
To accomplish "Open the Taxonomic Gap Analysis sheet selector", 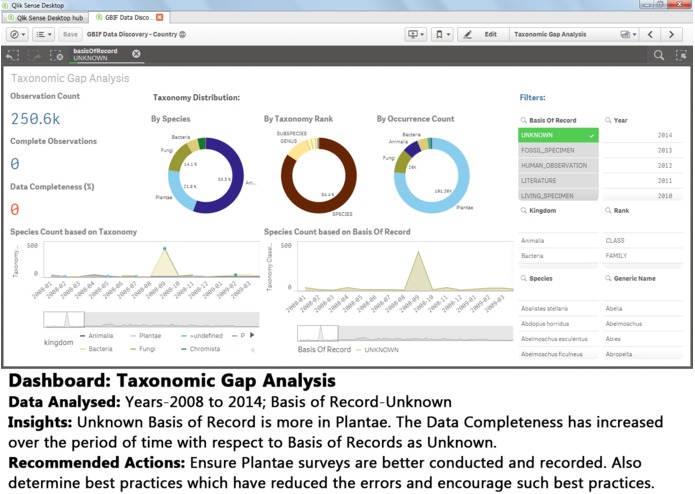I will [x=574, y=34].
